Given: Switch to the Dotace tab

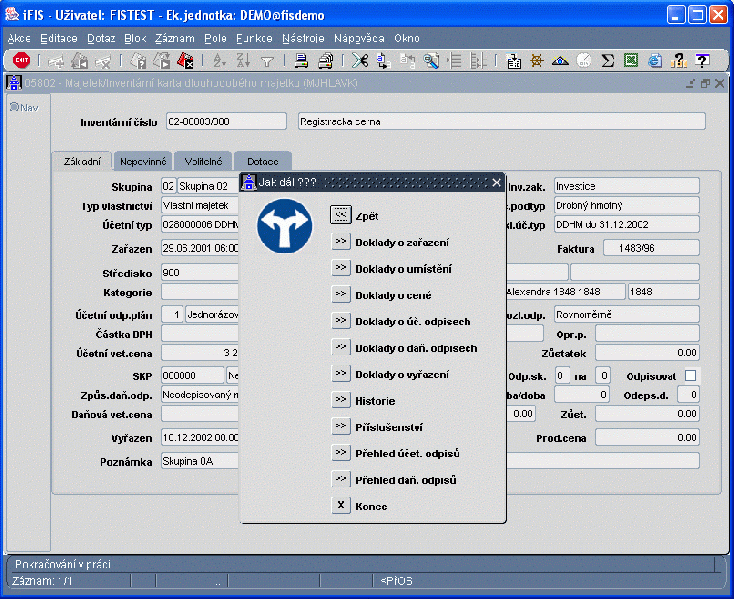Looking at the screenshot, I should coord(263,161).
